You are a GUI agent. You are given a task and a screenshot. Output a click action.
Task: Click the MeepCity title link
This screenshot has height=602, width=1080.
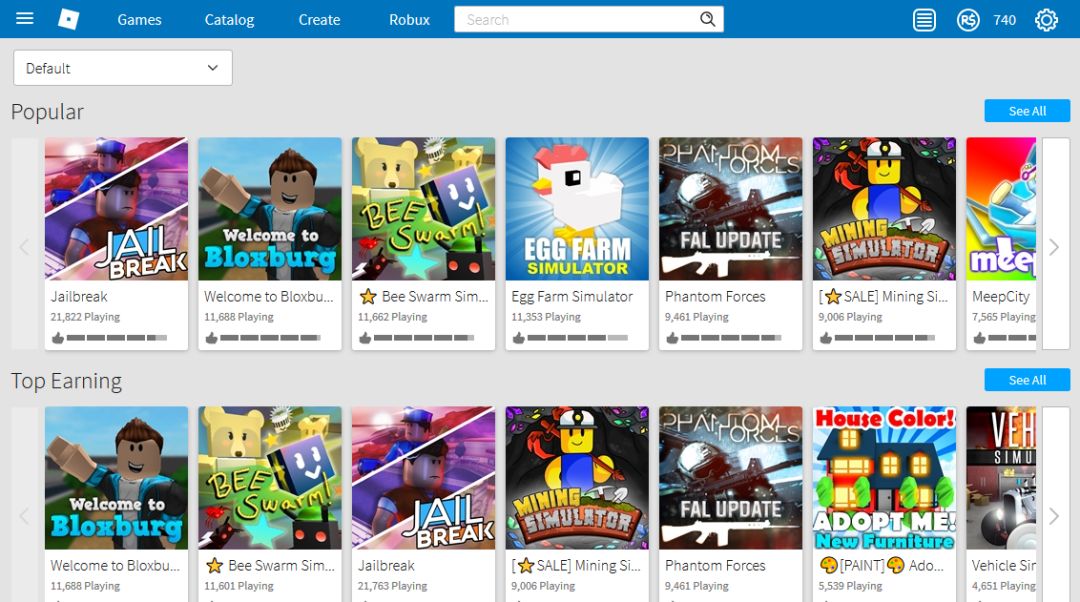coord(1001,297)
